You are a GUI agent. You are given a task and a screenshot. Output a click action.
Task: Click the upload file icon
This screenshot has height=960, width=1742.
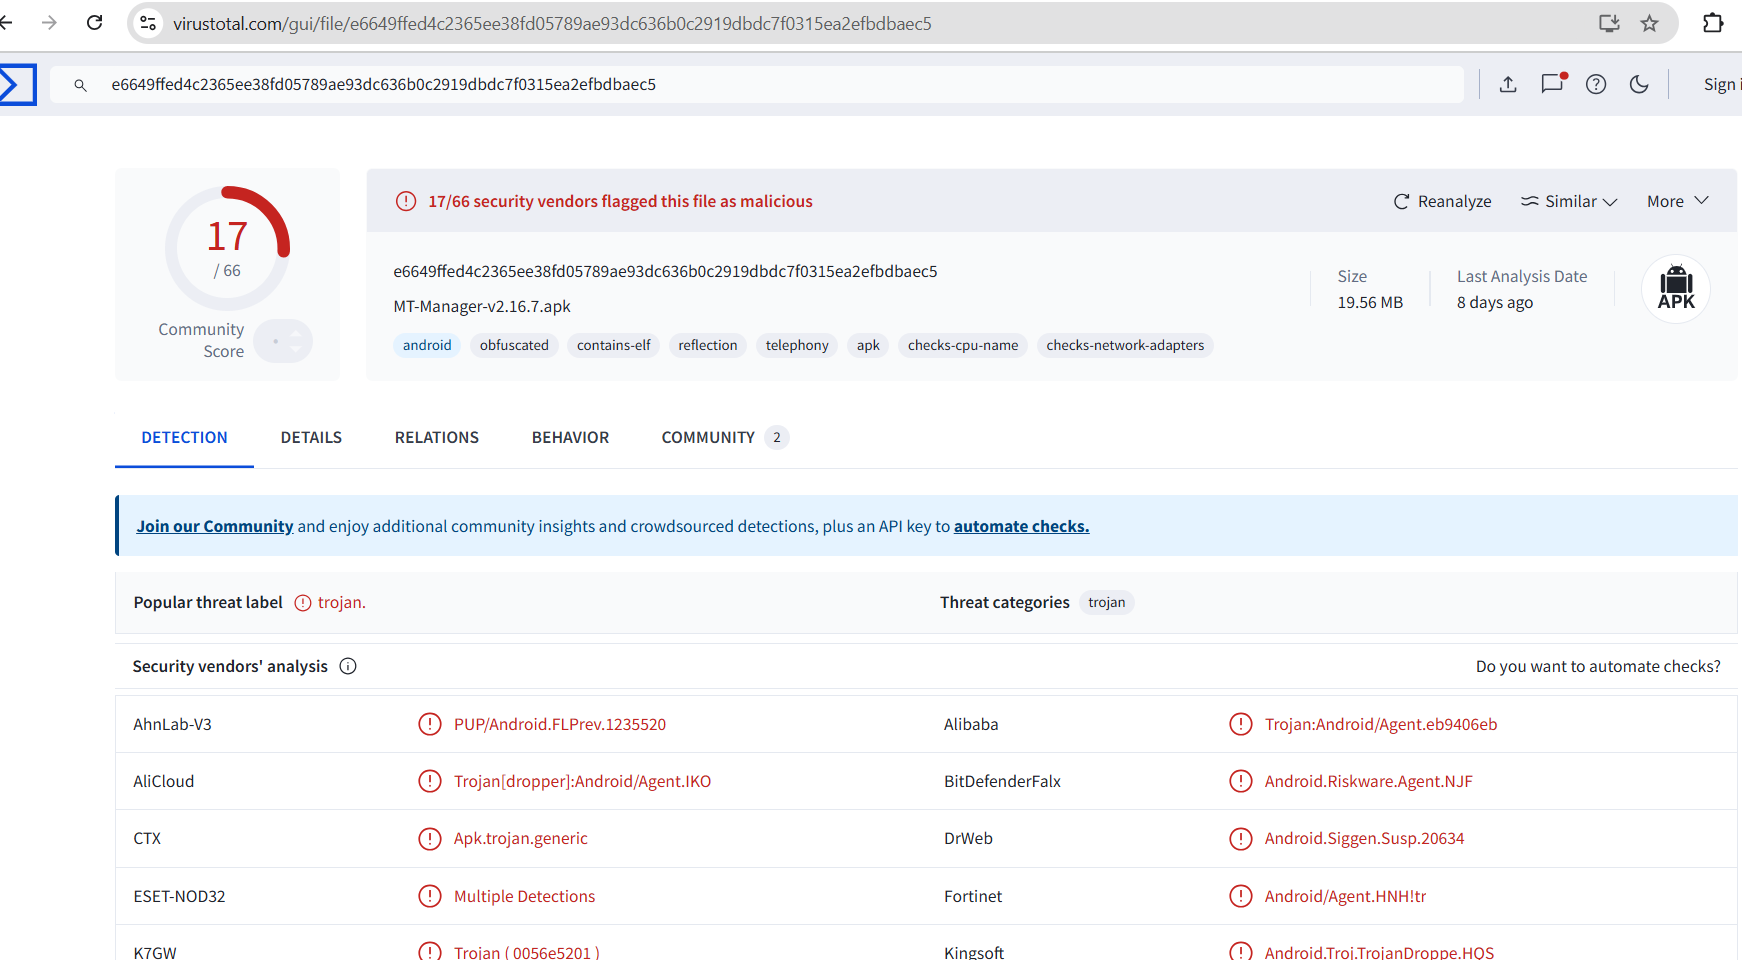(x=1508, y=85)
